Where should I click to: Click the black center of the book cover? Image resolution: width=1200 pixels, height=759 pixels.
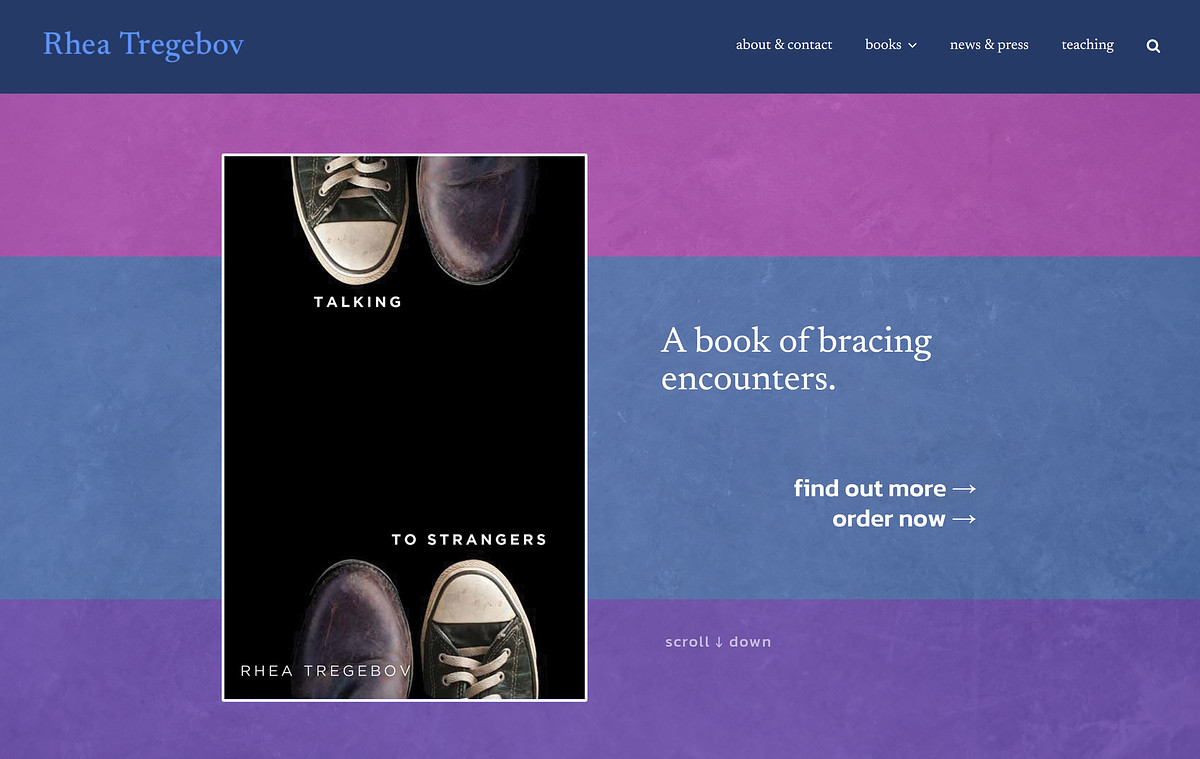tap(404, 420)
